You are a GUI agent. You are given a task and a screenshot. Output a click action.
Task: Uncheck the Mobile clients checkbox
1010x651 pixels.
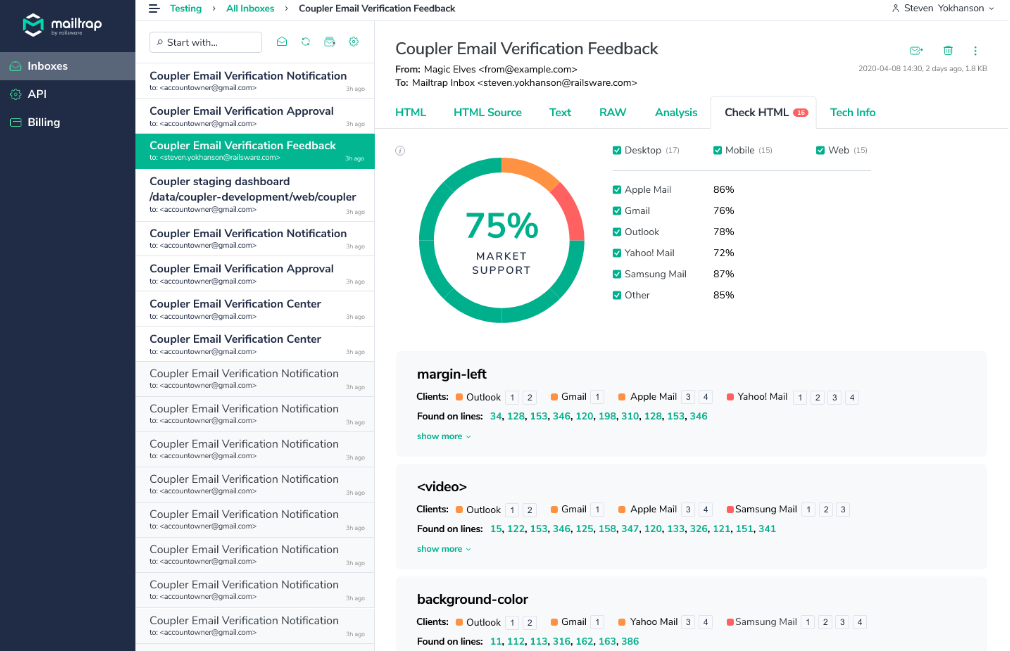[718, 150]
